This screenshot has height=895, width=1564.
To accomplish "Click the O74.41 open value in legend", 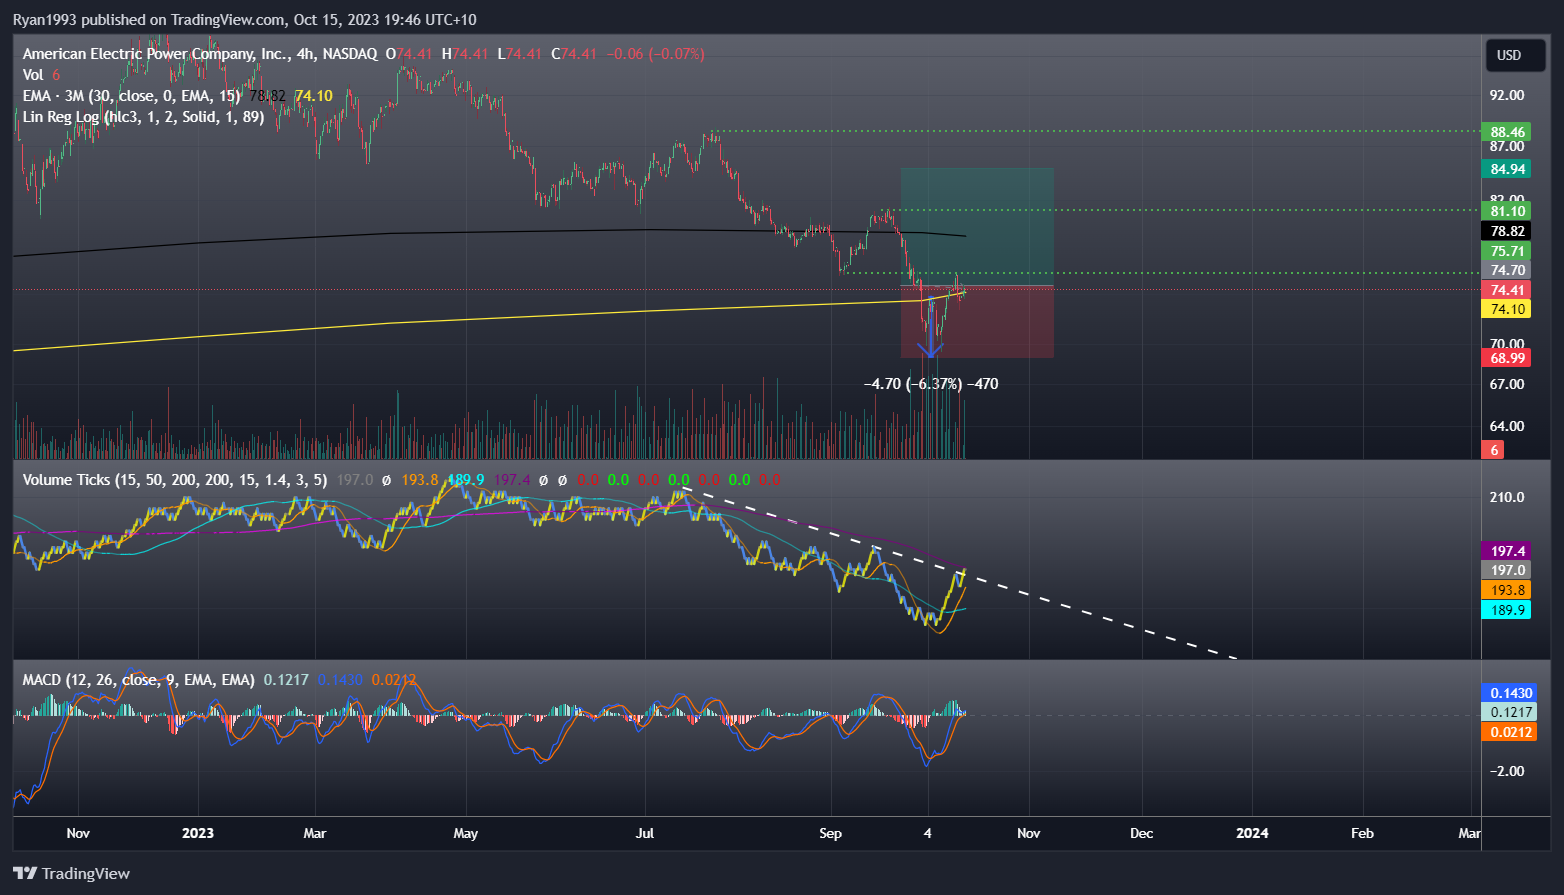I will pos(408,54).
